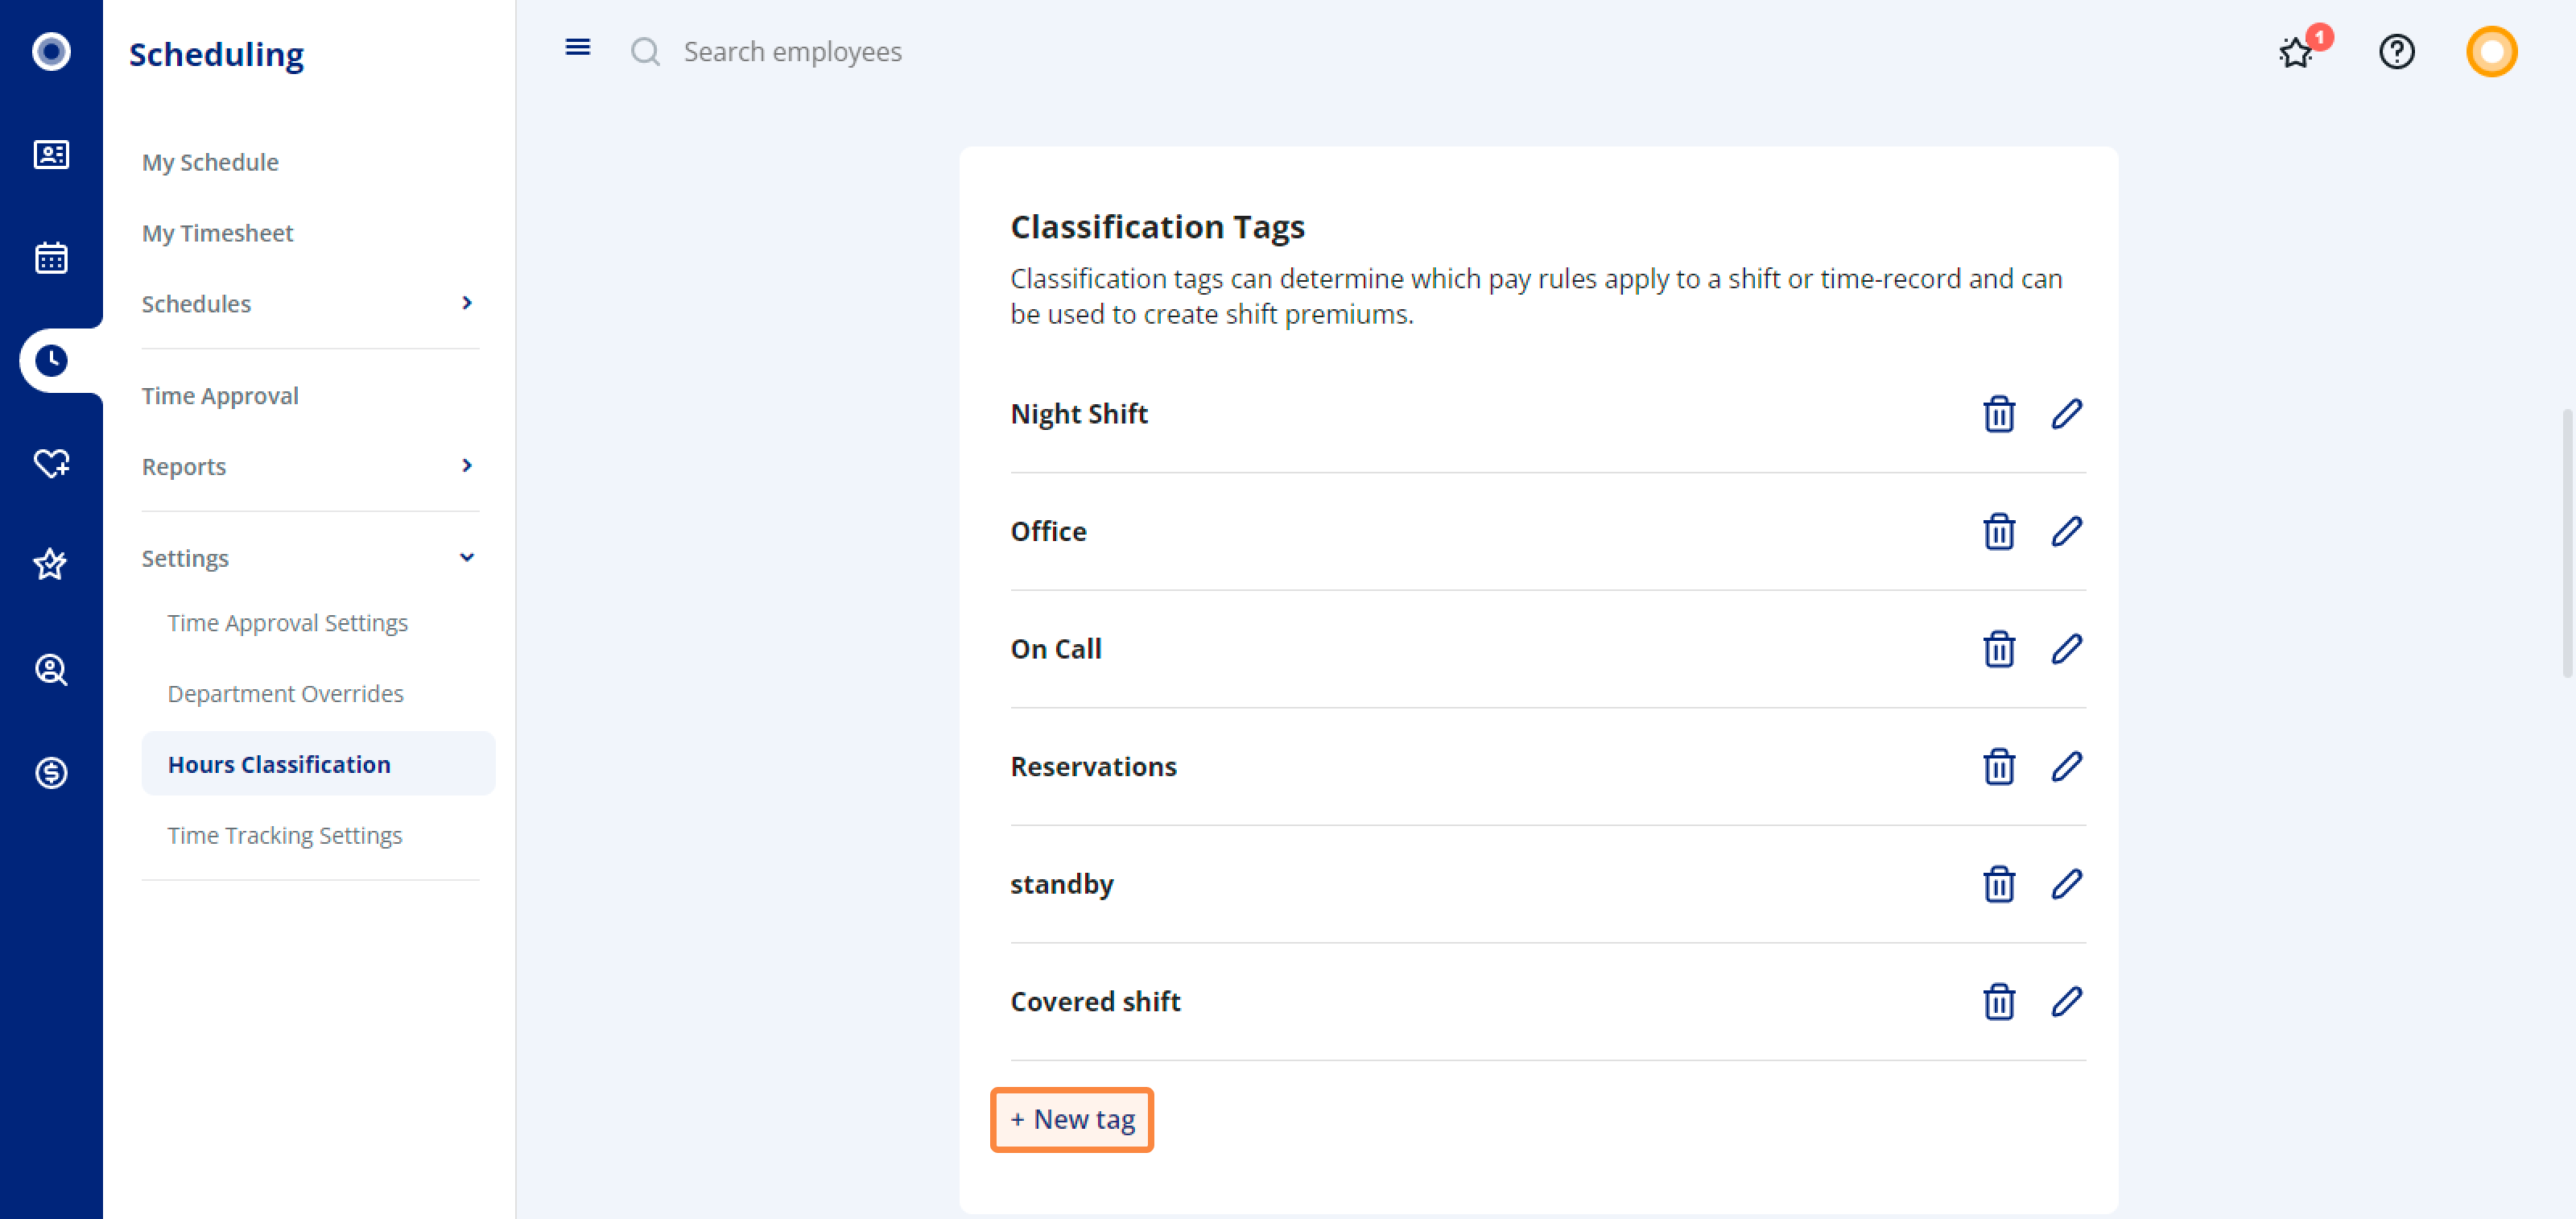Delete the Reservations tag
Viewport: 2576px width, 1219px height.
coord(1998,766)
